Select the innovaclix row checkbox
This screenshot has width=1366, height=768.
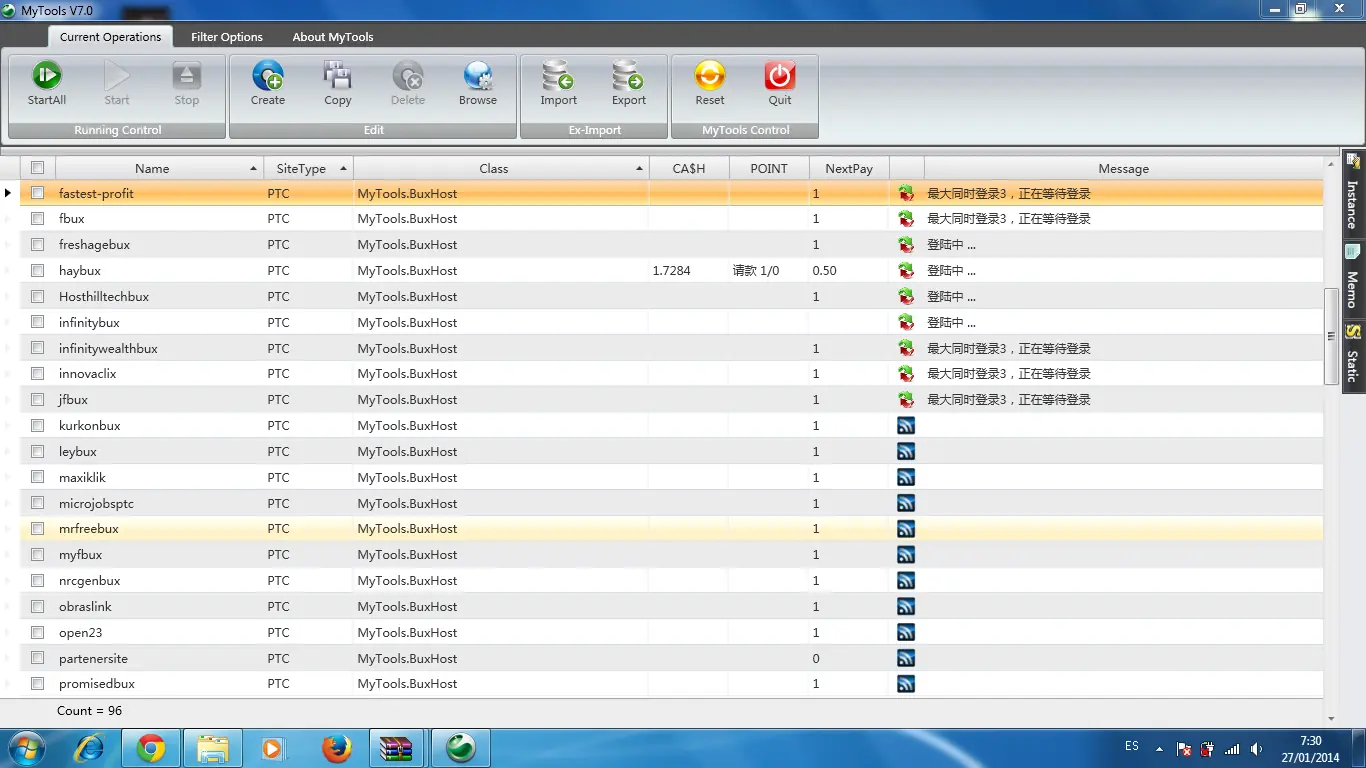37,373
